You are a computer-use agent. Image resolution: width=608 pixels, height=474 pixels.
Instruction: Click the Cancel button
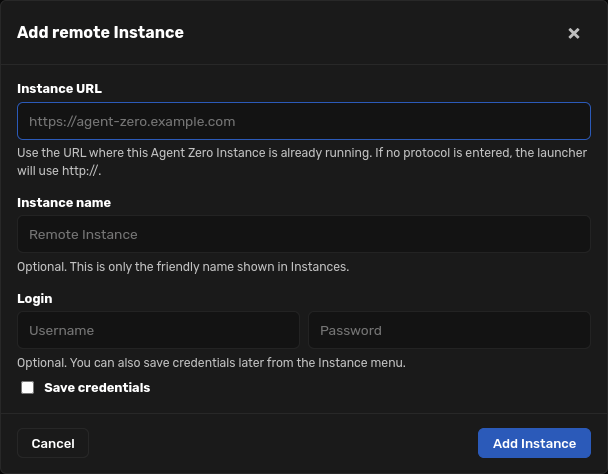53,443
